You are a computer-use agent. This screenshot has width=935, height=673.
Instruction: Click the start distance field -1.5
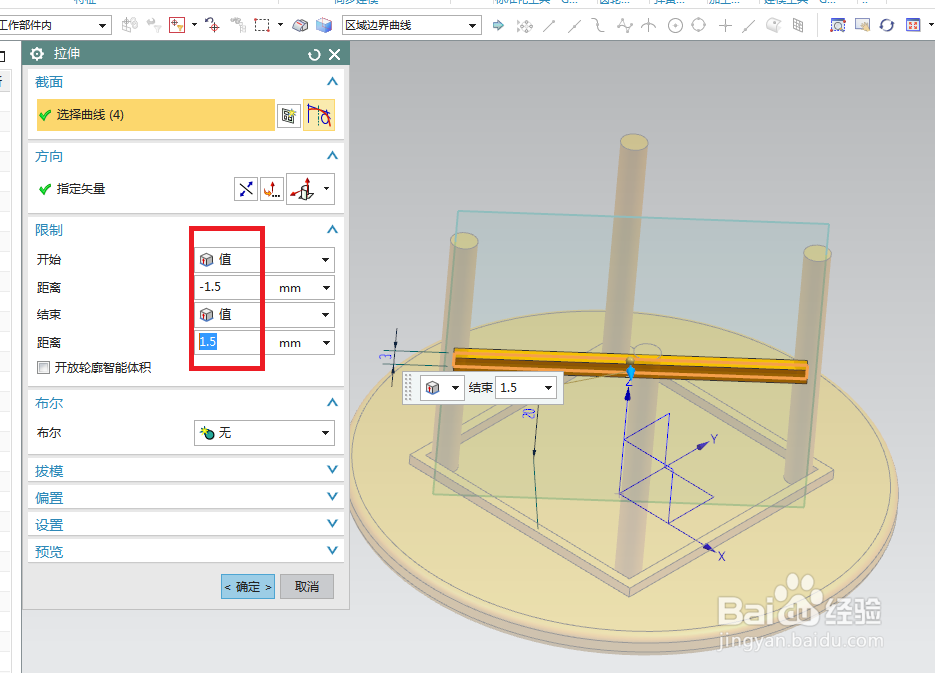tap(227, 287)
